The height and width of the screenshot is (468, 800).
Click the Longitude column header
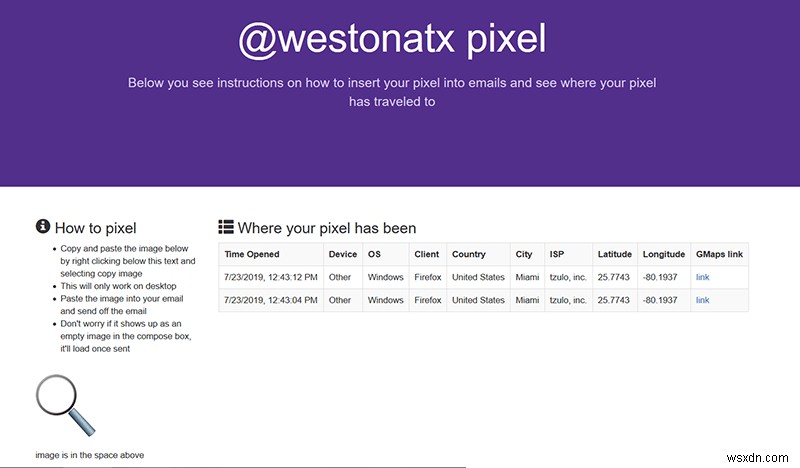tap(663, 254)
